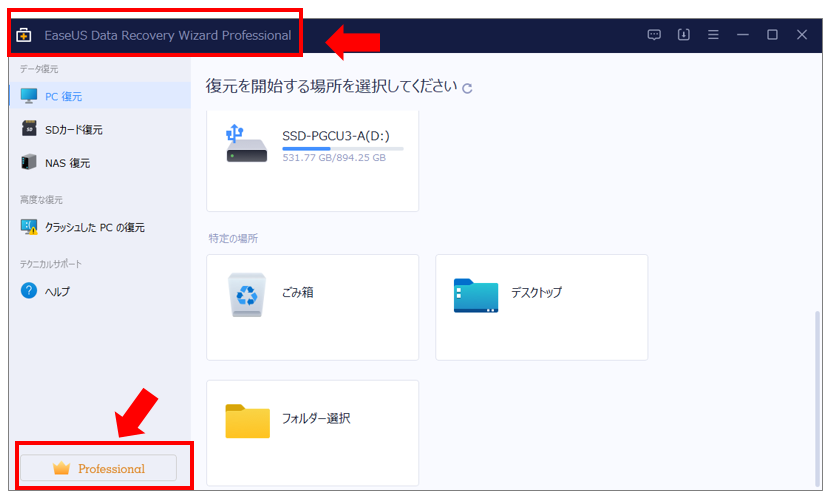This screenshot has height=503, width=836.
Task: Click the 531.77 GB/894.25 GB capacity text
Action: (x=334, y=158)
